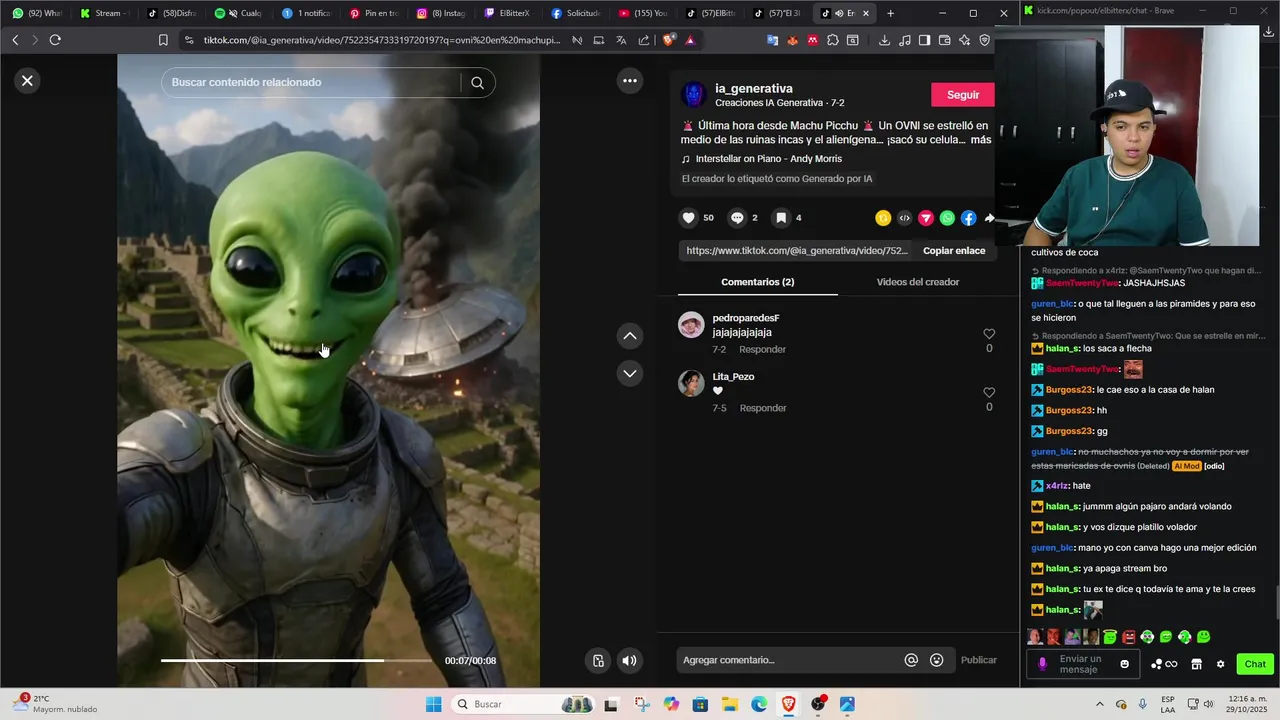
Task: Click the Kick chat 'Enviar un mensaje' field
Action: tap(1084, 664)
